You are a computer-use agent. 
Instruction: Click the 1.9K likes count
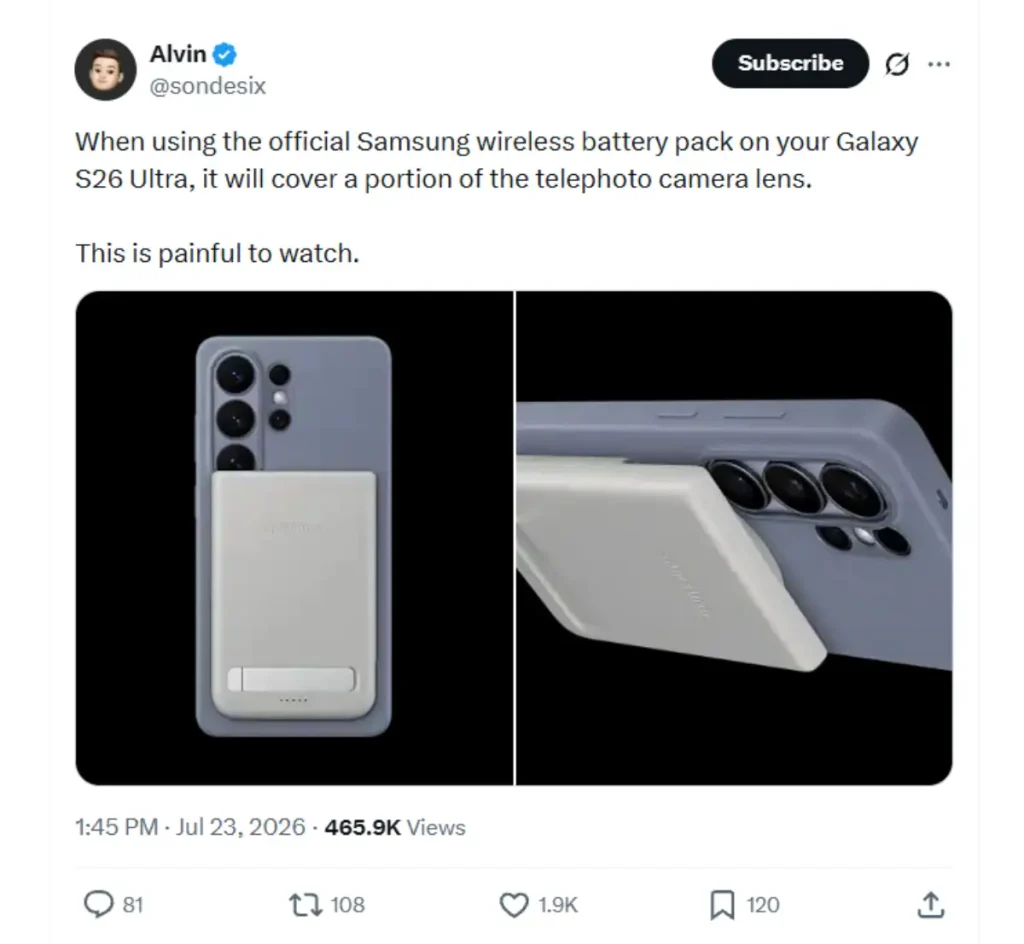[558, 905]
